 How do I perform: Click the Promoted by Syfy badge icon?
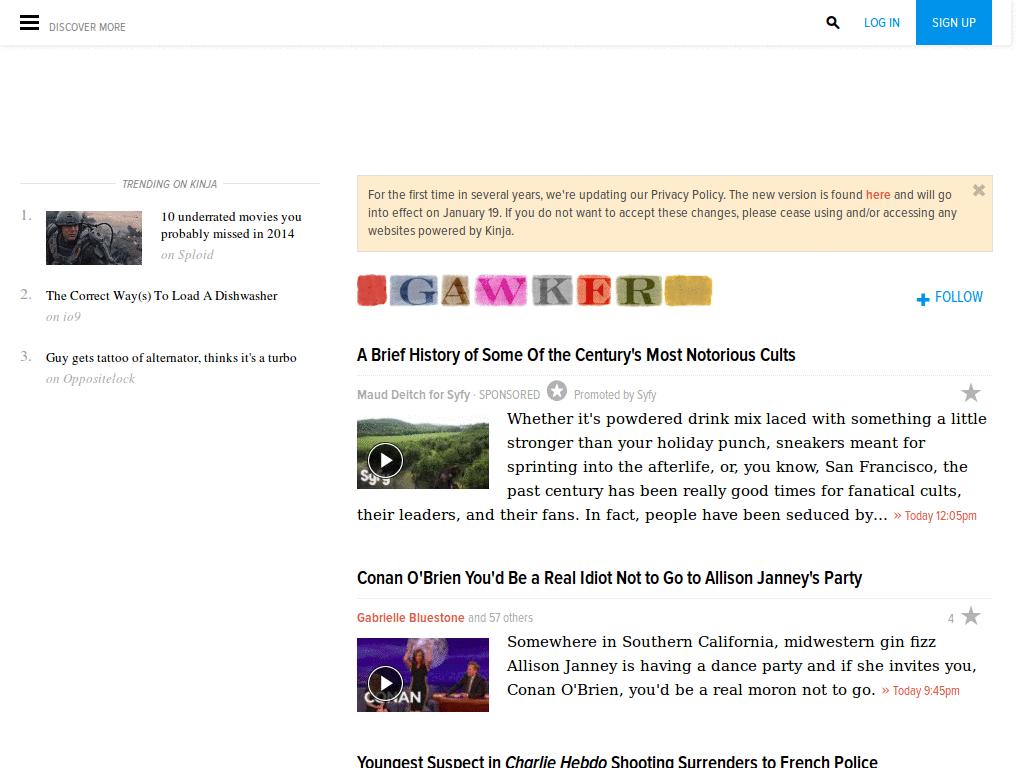click(556, 391)
